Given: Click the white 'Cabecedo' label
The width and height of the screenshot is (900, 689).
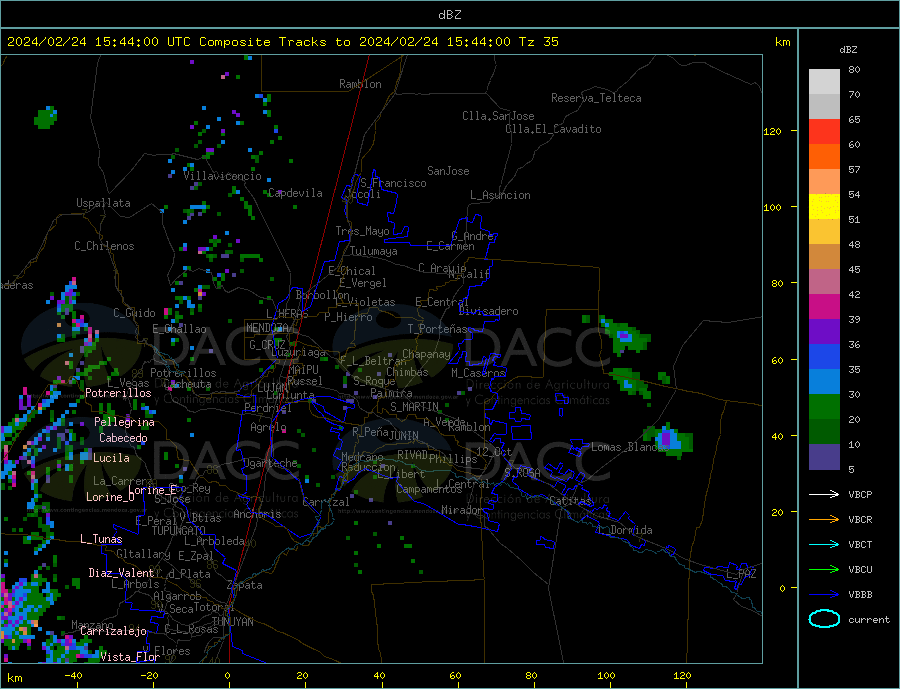Looking at the screenshot, I should tap(123, 438).
